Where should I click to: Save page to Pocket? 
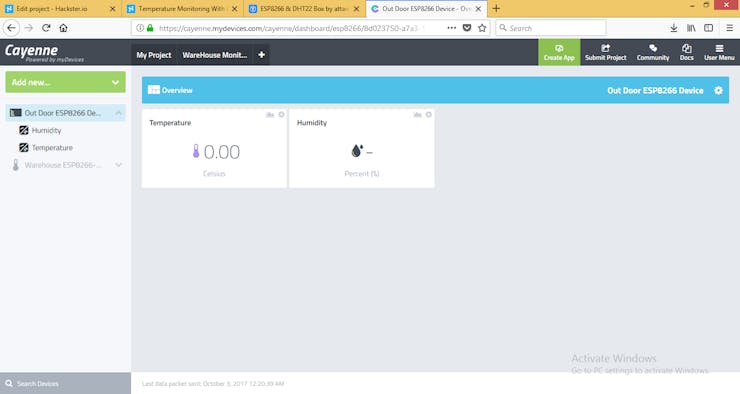tap(467, 28)
